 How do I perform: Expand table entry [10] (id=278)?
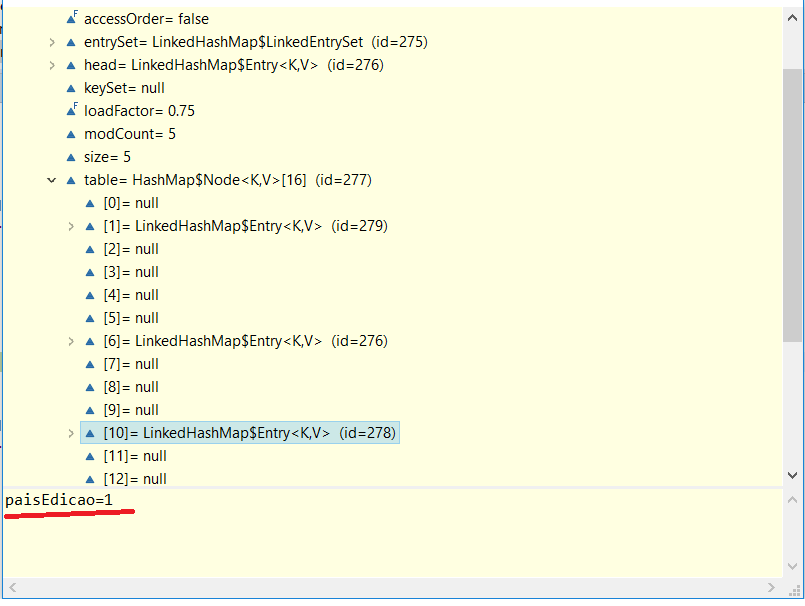(x=71, y=433)
